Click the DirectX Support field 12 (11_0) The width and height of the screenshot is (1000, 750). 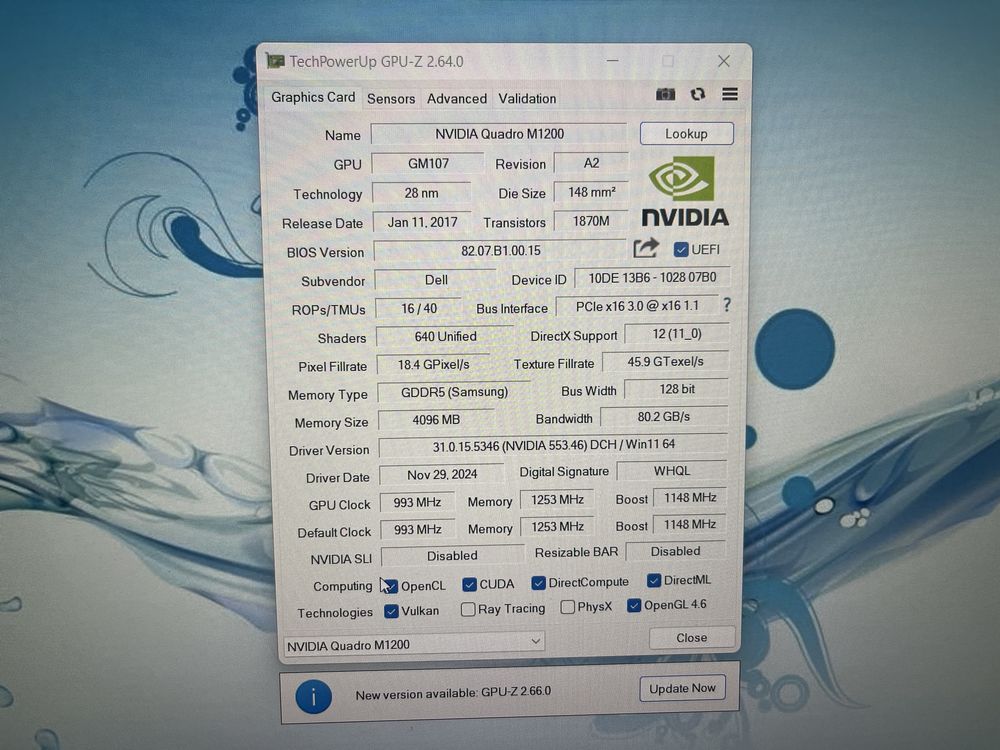[677, 334]
